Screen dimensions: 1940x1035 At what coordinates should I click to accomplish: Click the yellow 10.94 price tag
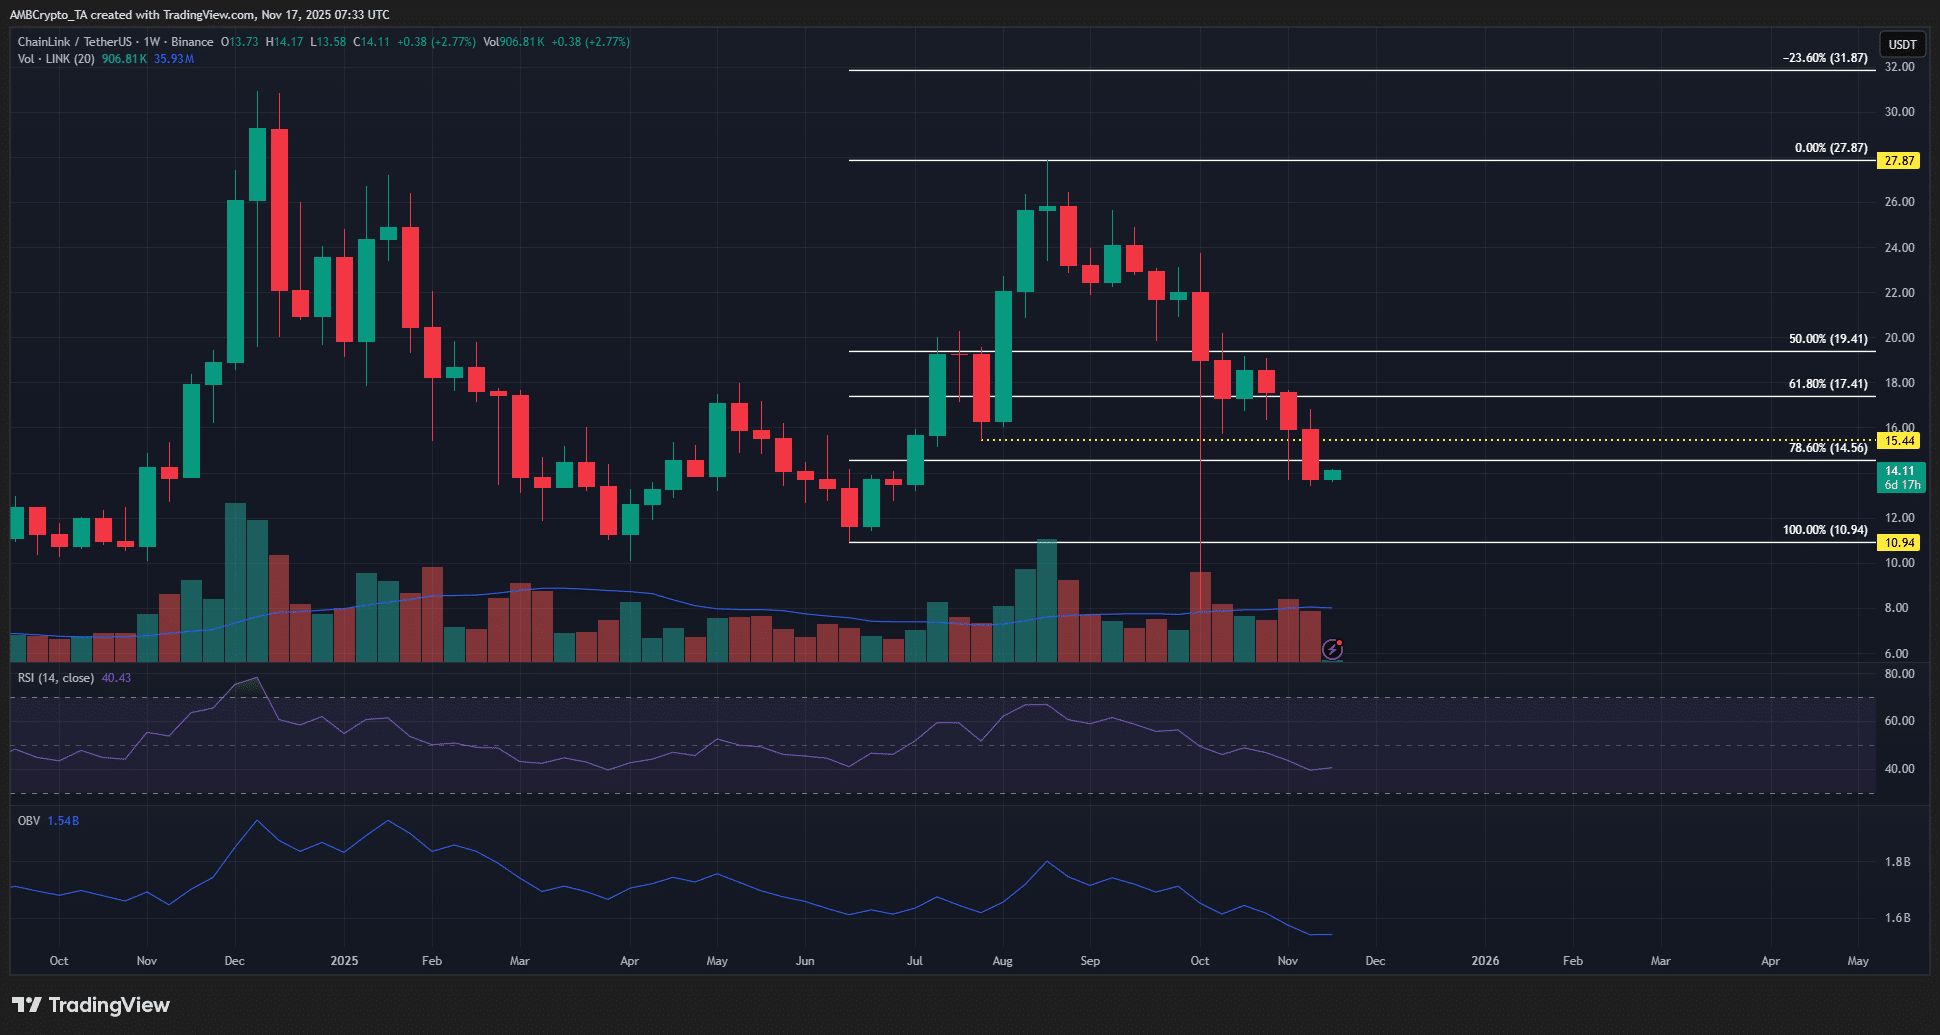(x=1899, y=543)
